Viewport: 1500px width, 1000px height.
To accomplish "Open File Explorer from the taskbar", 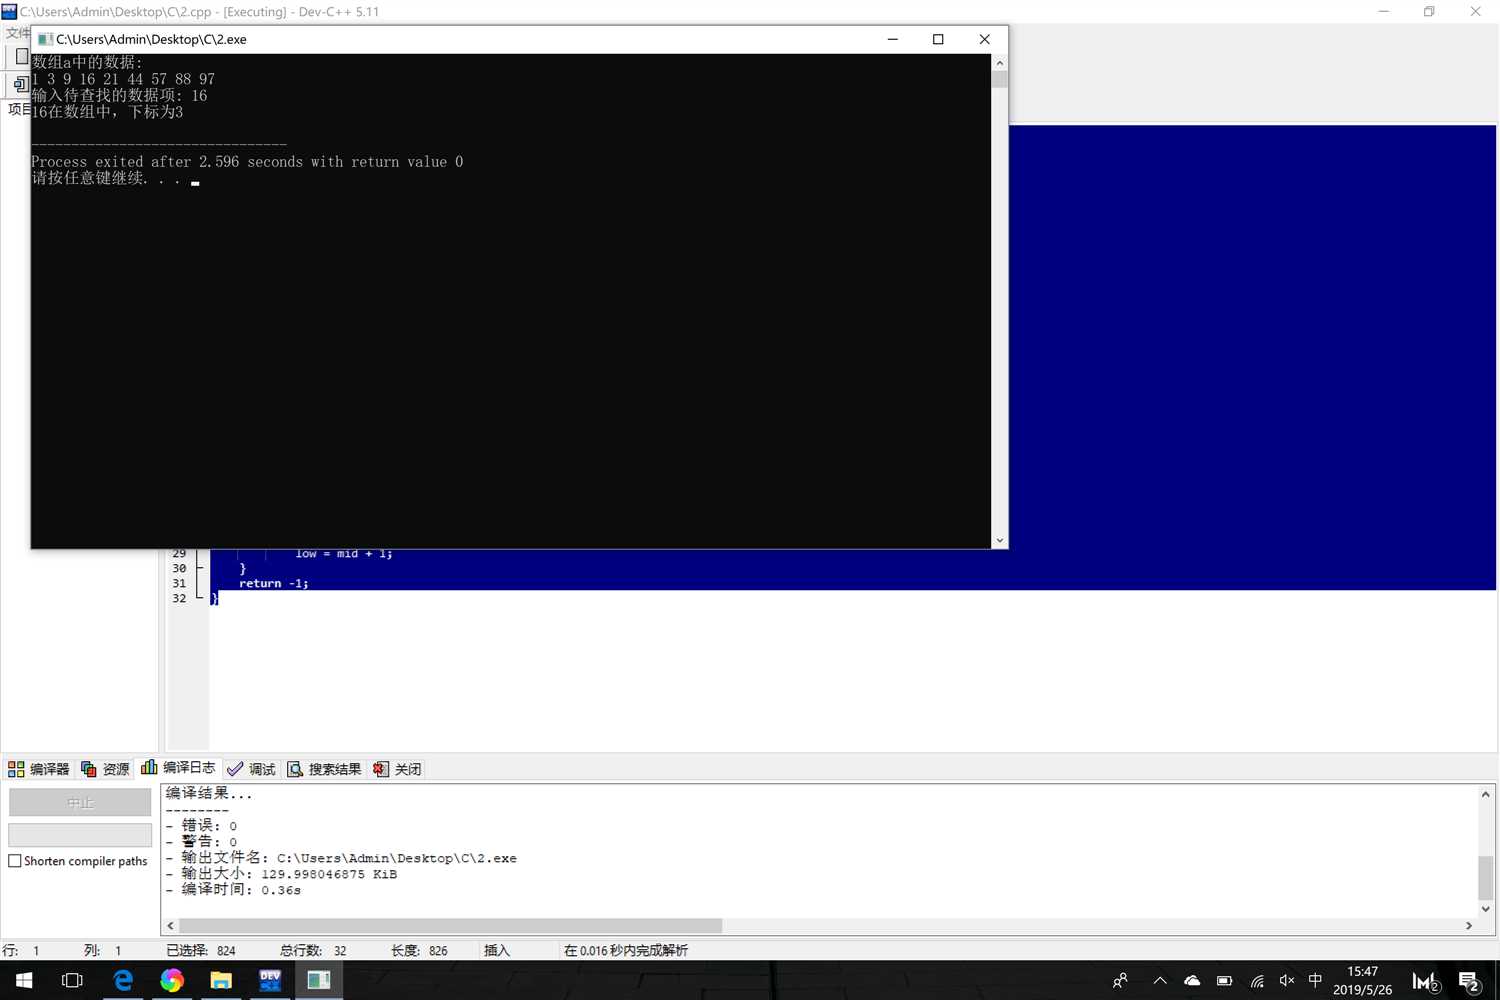I will pyautogui.click(x=220, y=981).
